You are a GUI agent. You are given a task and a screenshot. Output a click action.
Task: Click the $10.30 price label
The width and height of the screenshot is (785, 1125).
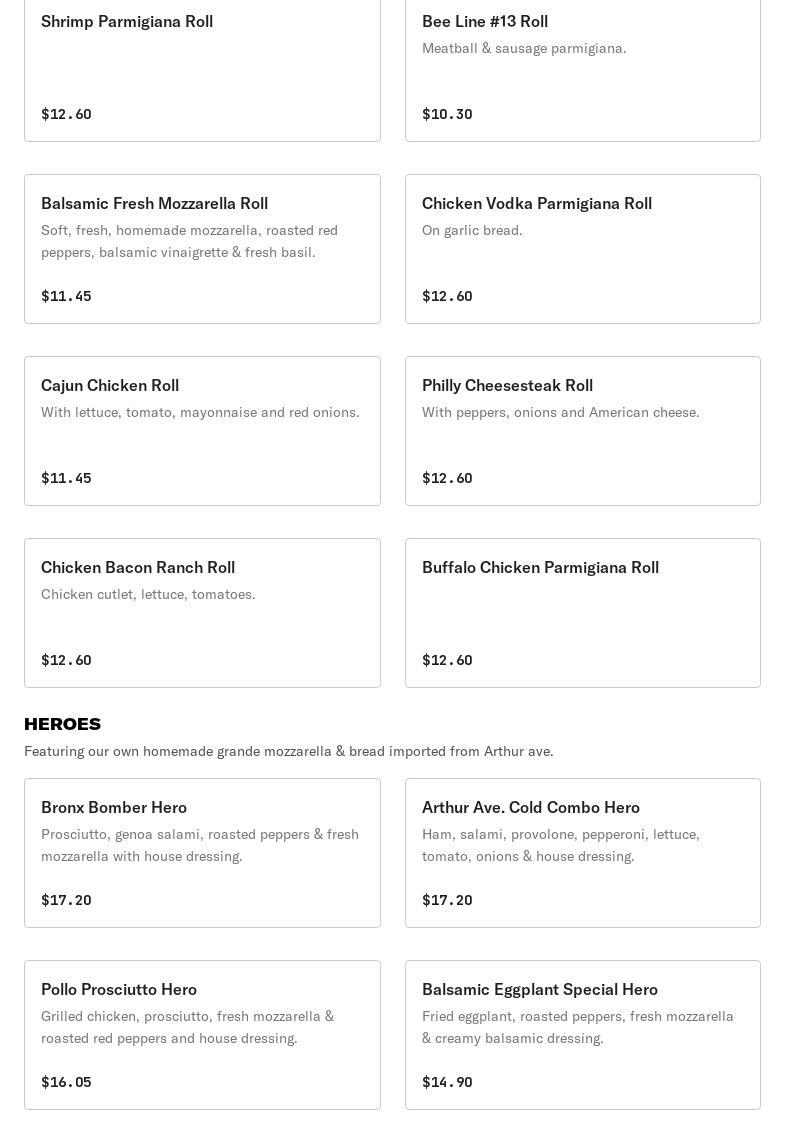pos(447,114)
